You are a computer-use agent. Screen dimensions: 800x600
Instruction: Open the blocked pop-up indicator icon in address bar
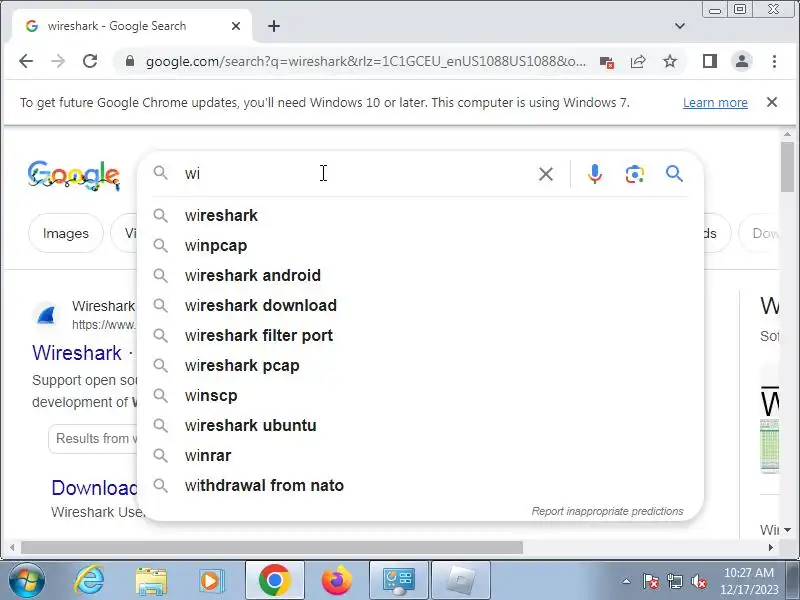coord(607,62)
